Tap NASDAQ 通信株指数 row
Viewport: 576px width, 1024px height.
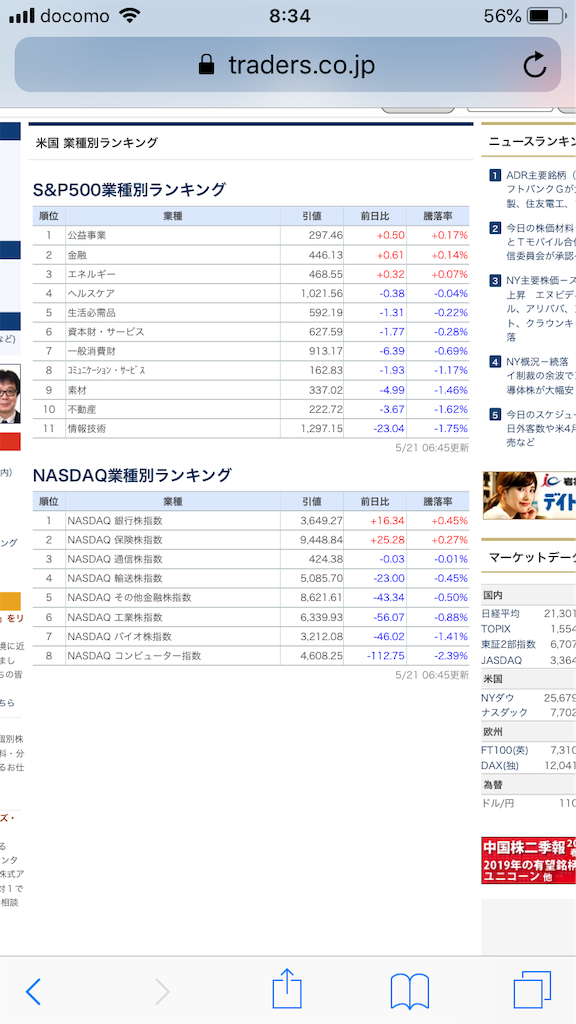point(251,559)
